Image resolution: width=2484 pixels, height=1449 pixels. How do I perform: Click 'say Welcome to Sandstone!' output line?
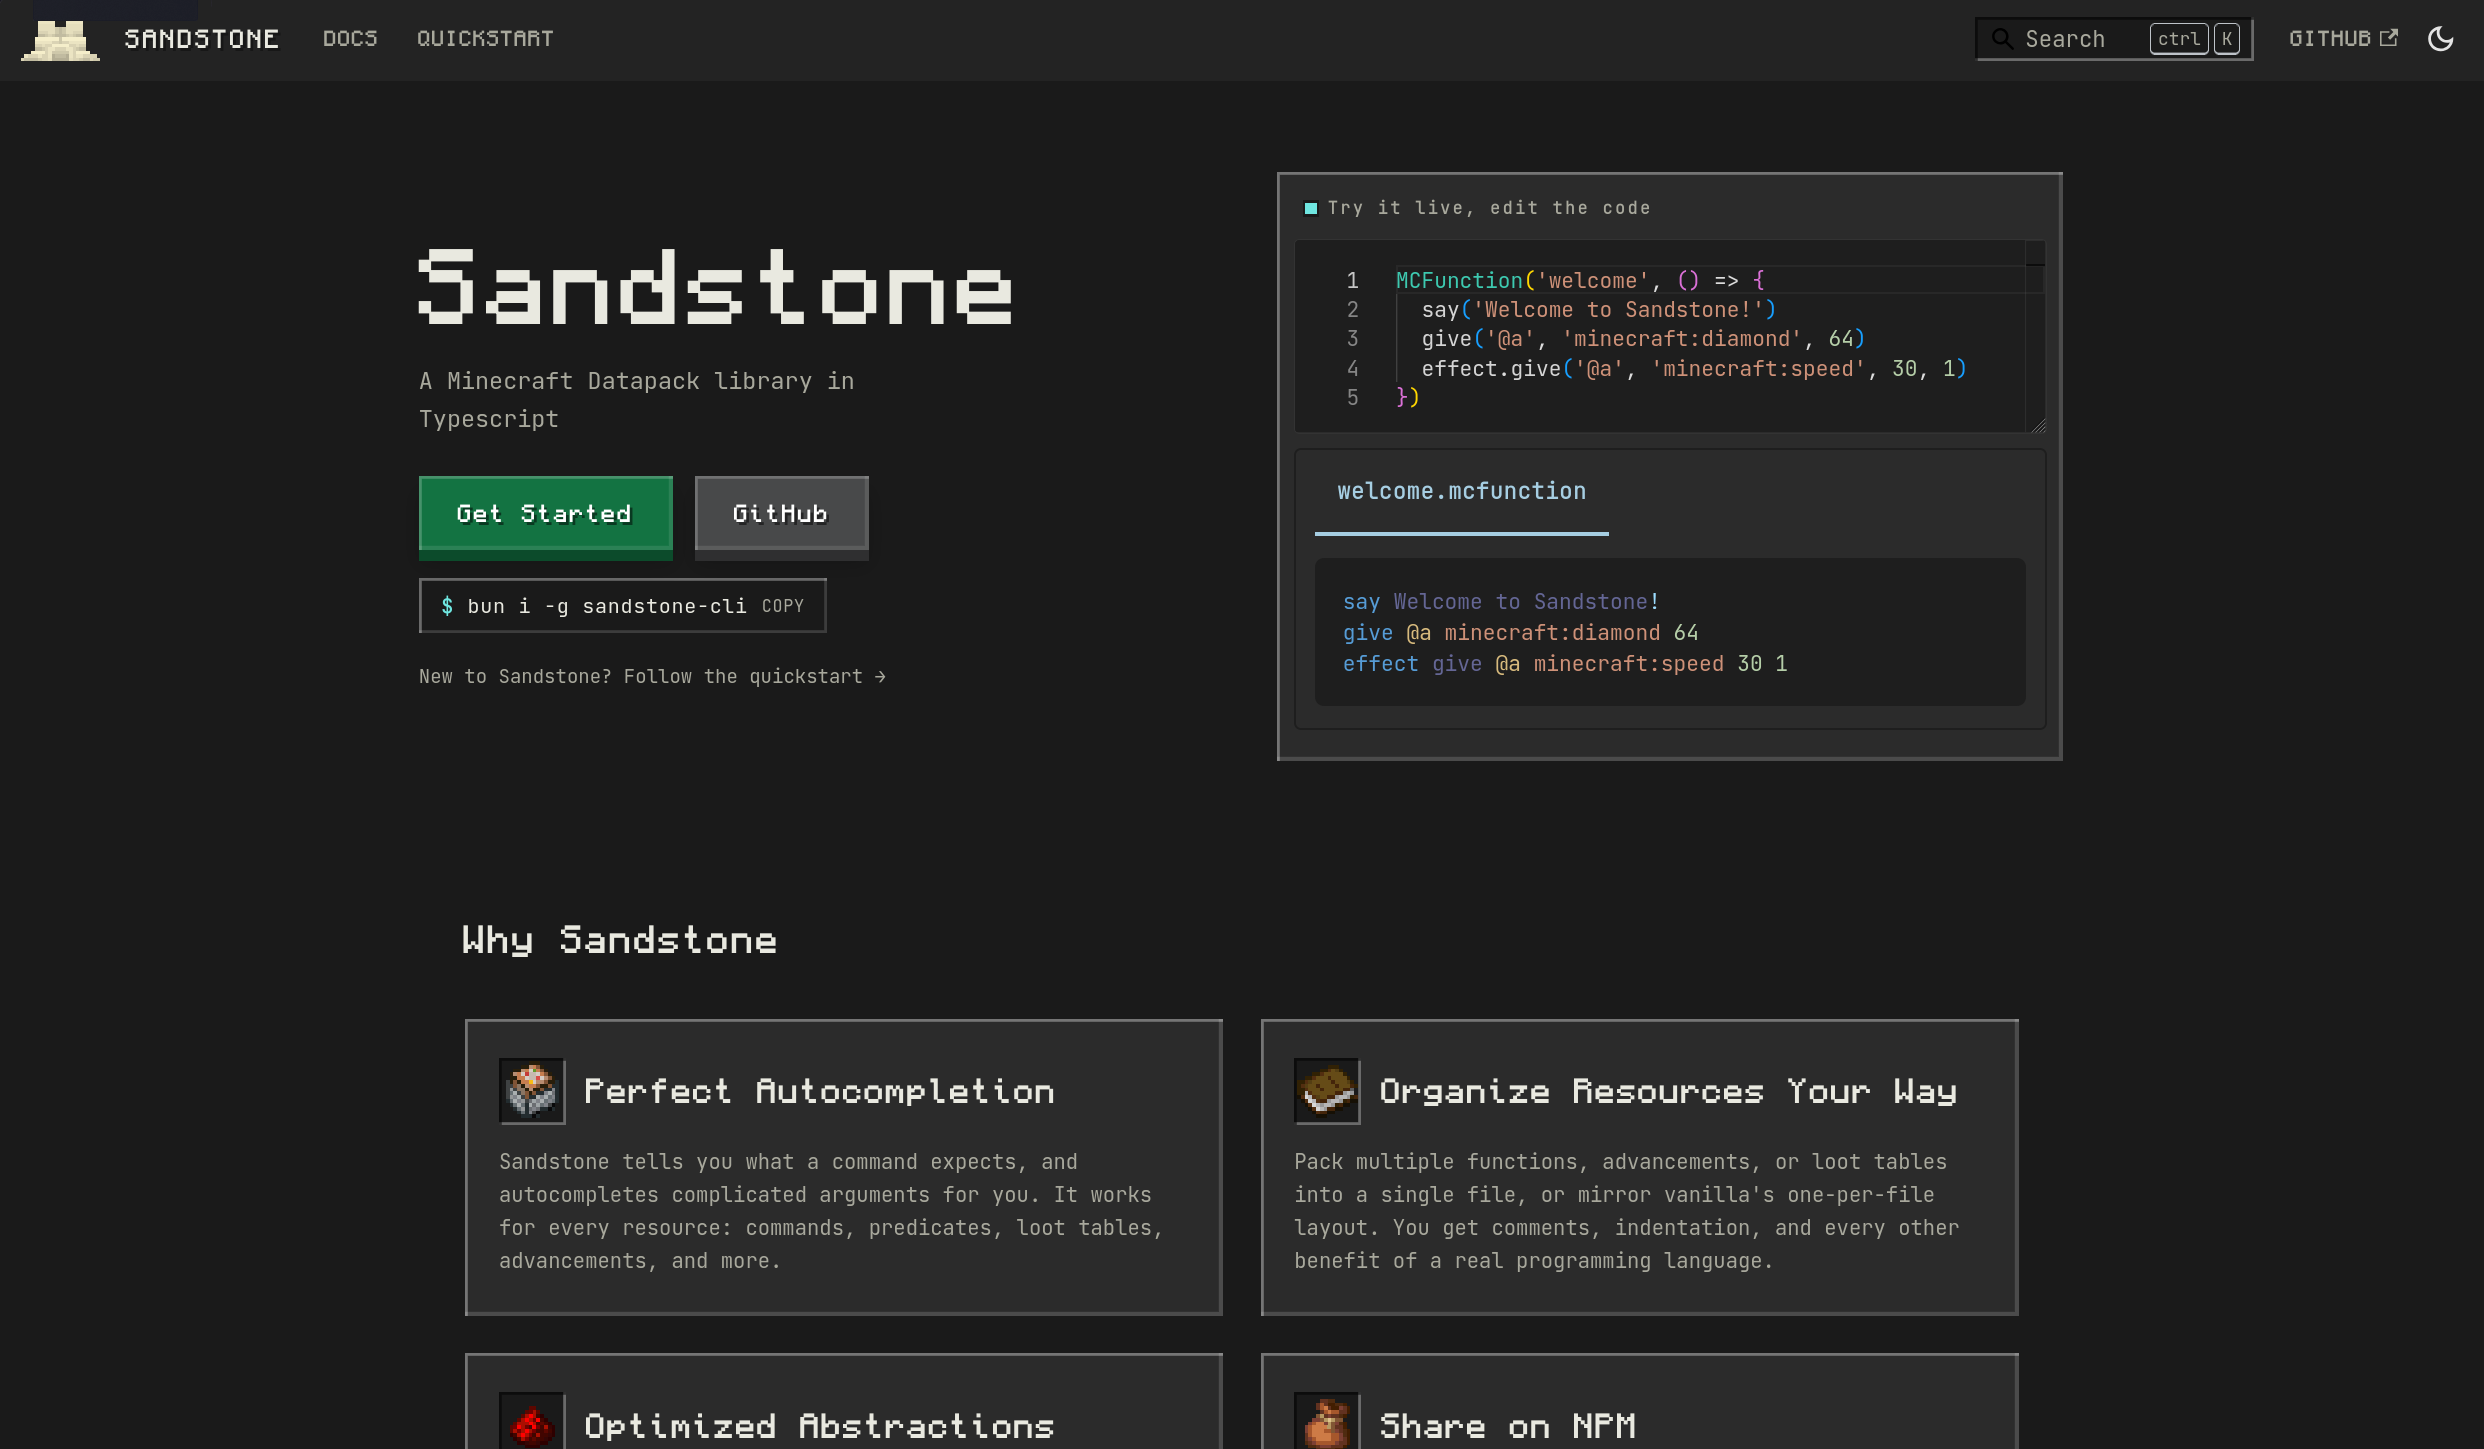pyautogui.click(x=1501, y=602)
